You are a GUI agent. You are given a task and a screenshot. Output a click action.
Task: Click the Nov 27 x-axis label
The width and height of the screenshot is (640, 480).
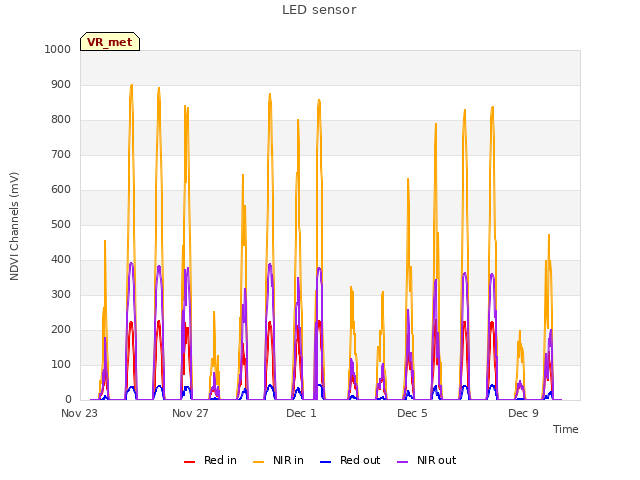(190, 413)
